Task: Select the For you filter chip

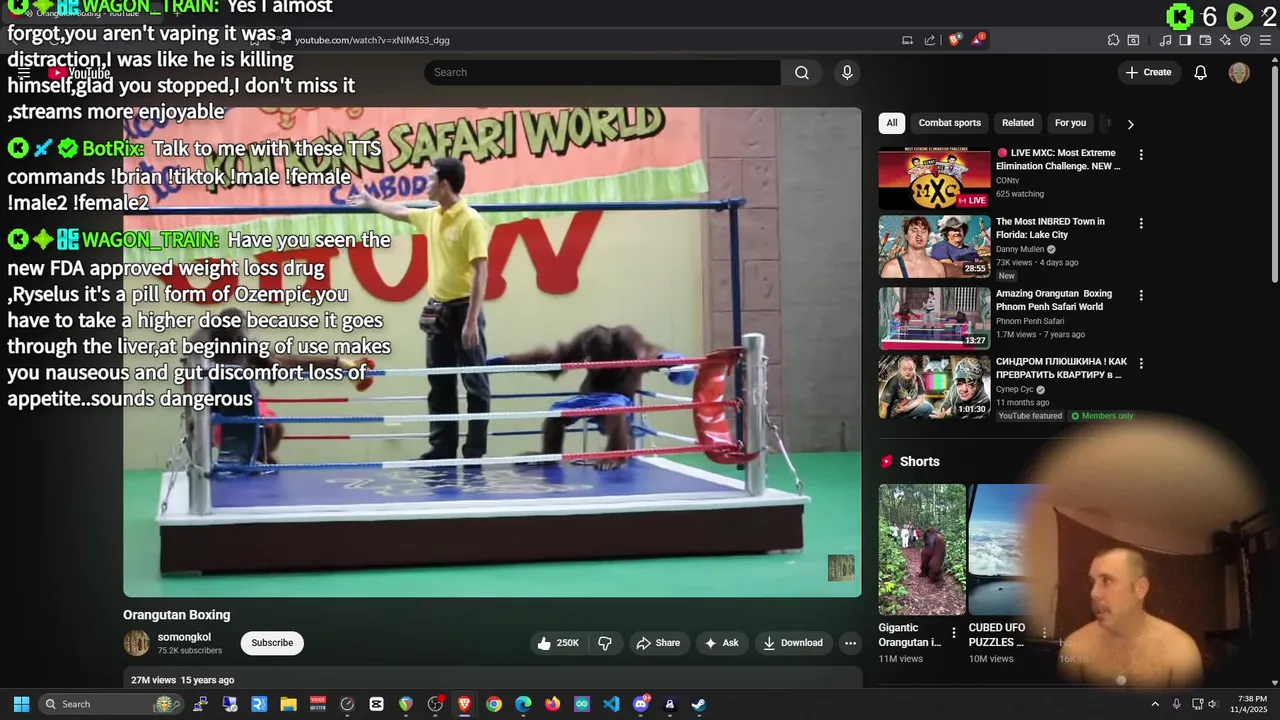Action: point(1070,123)
